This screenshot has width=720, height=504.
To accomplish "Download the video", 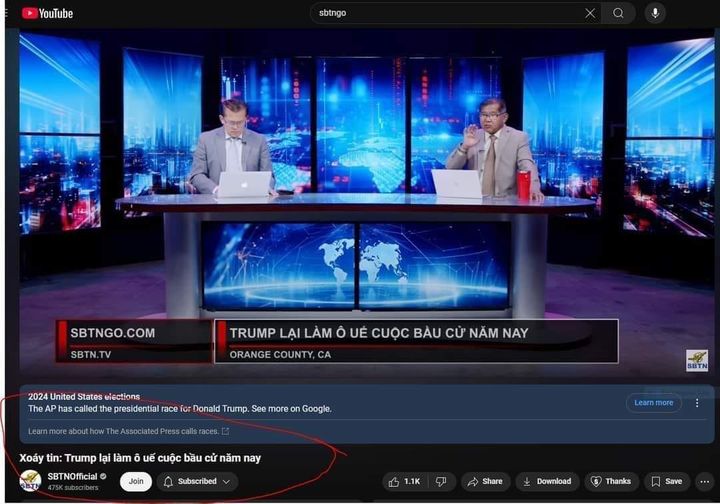I will pos(546,481).
